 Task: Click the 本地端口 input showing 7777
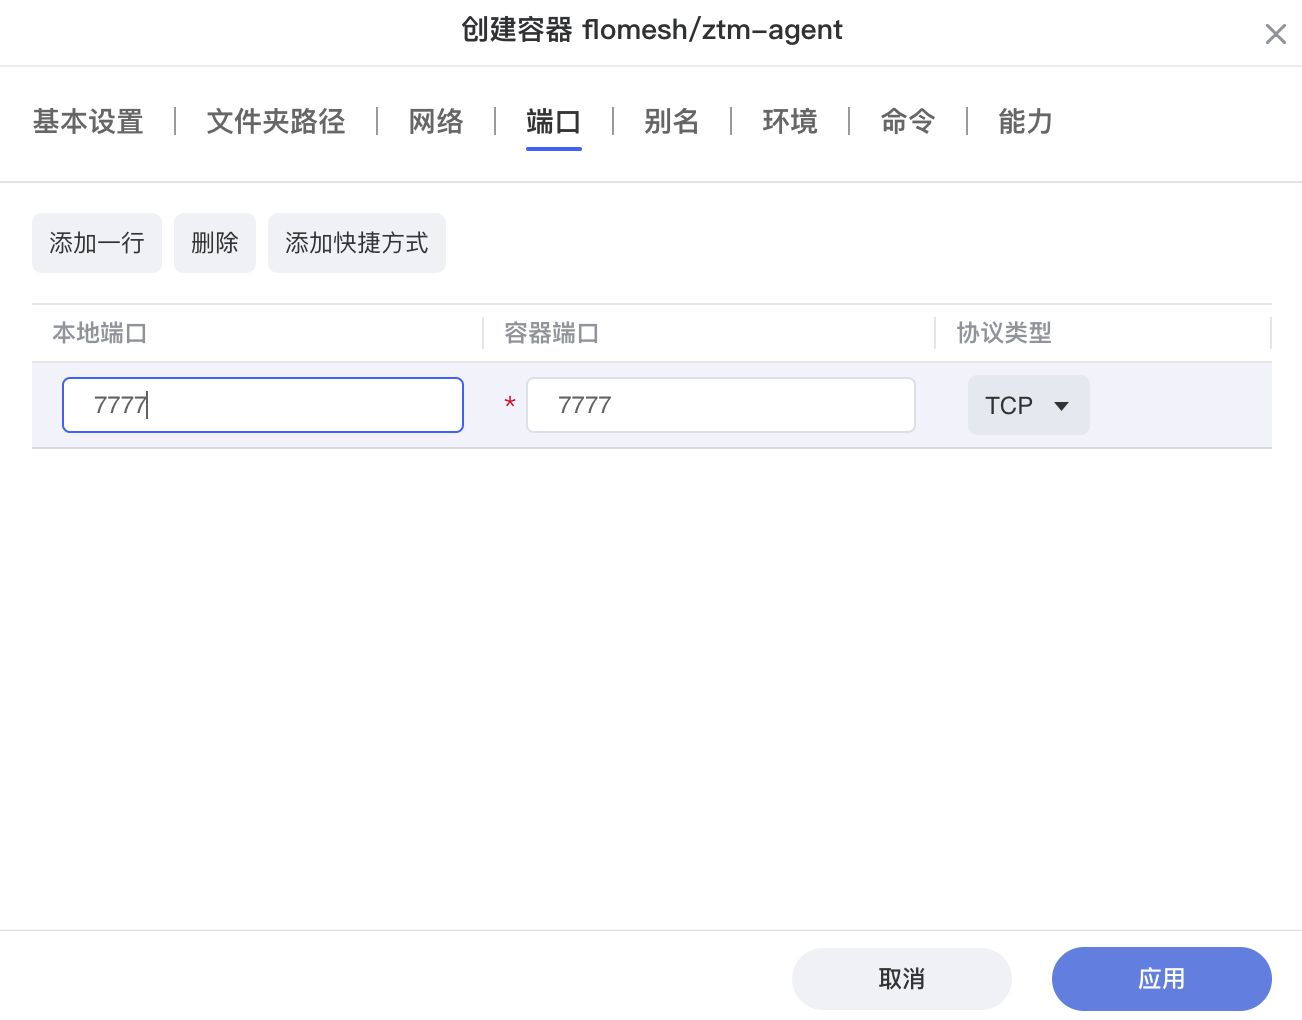pos(262,405)
